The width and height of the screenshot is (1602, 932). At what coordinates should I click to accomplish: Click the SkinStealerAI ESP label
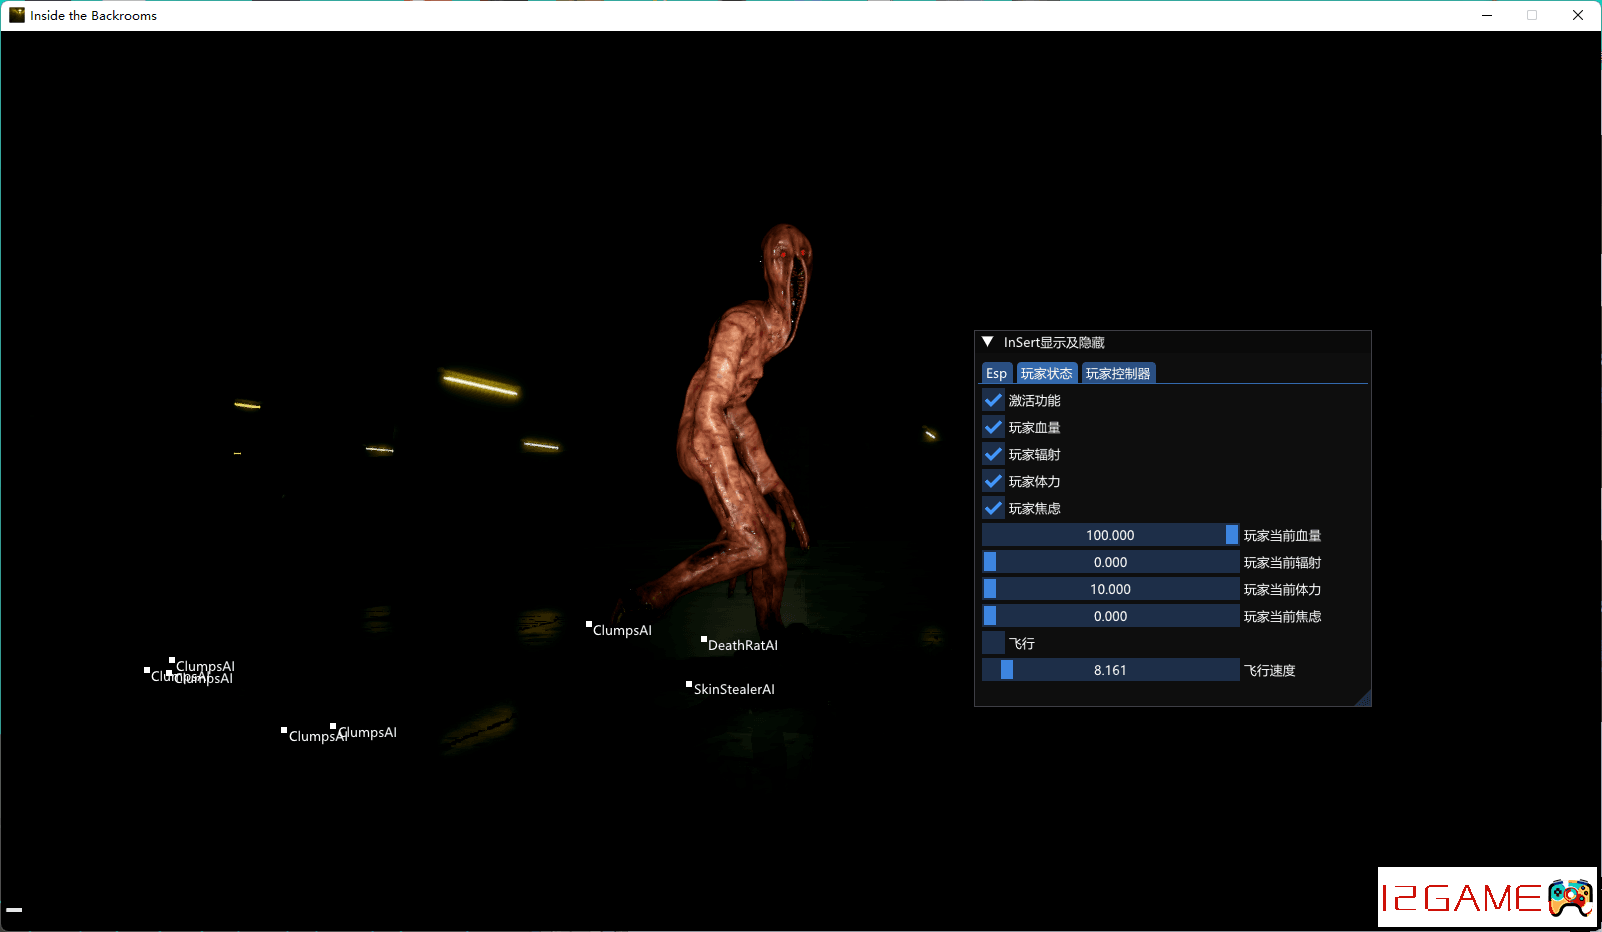(734, 689)
